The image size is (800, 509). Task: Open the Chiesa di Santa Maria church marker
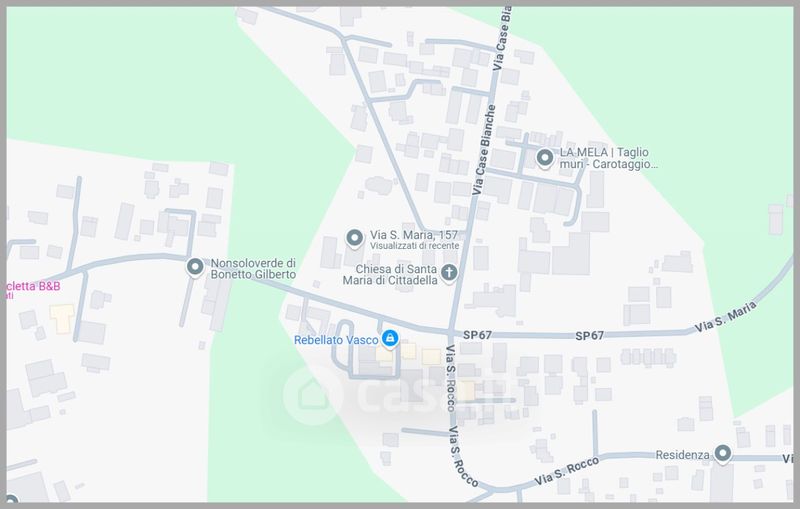click(x=449, y=273)
